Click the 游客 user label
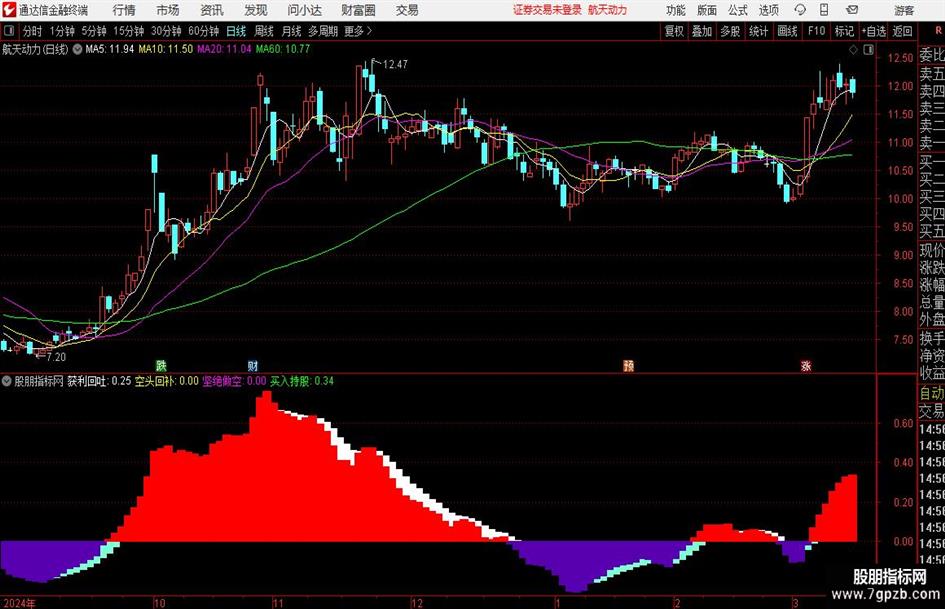The image size is (945, 609). (x=903, y=10)
